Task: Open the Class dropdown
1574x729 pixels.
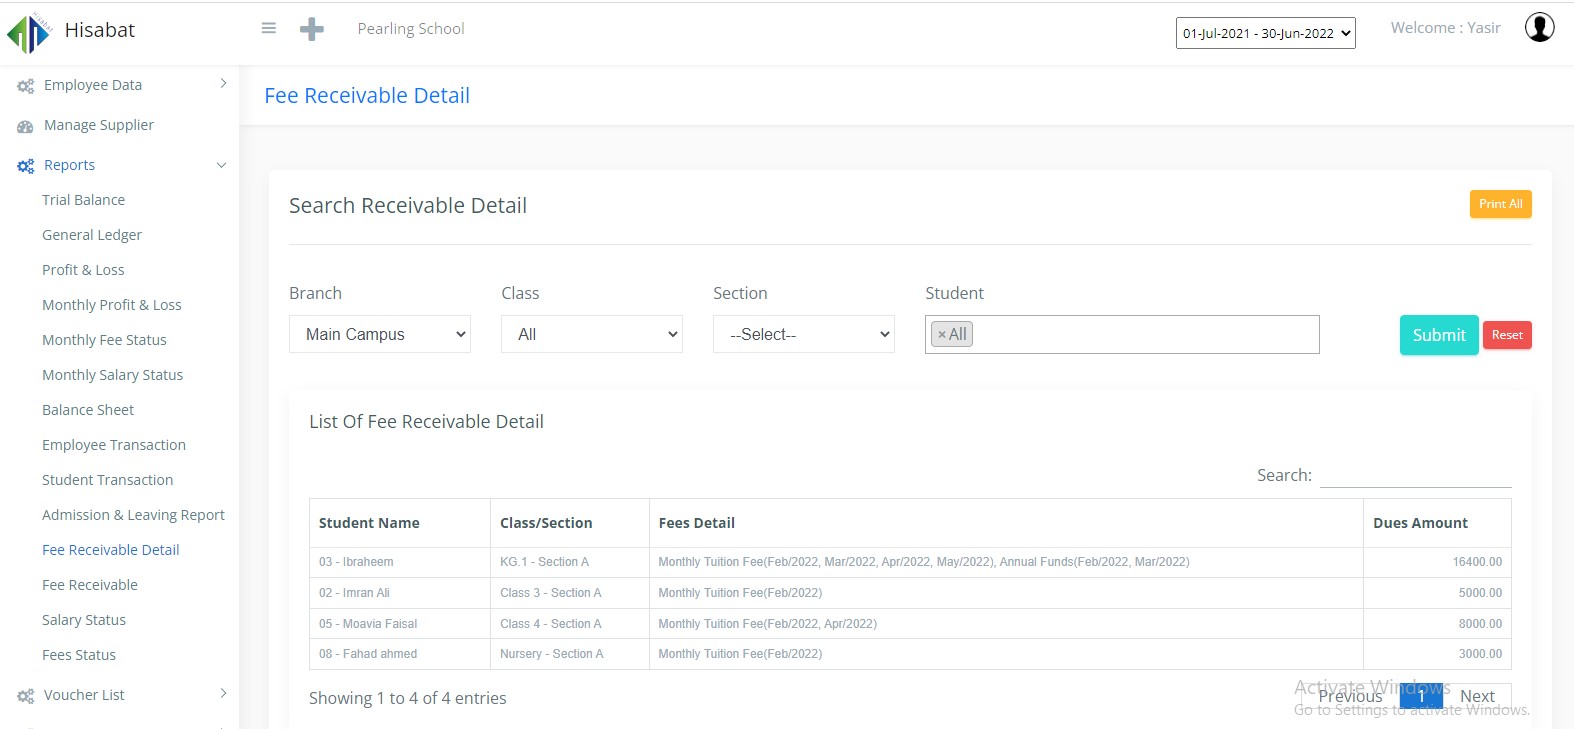Action: tap(591, 334)
